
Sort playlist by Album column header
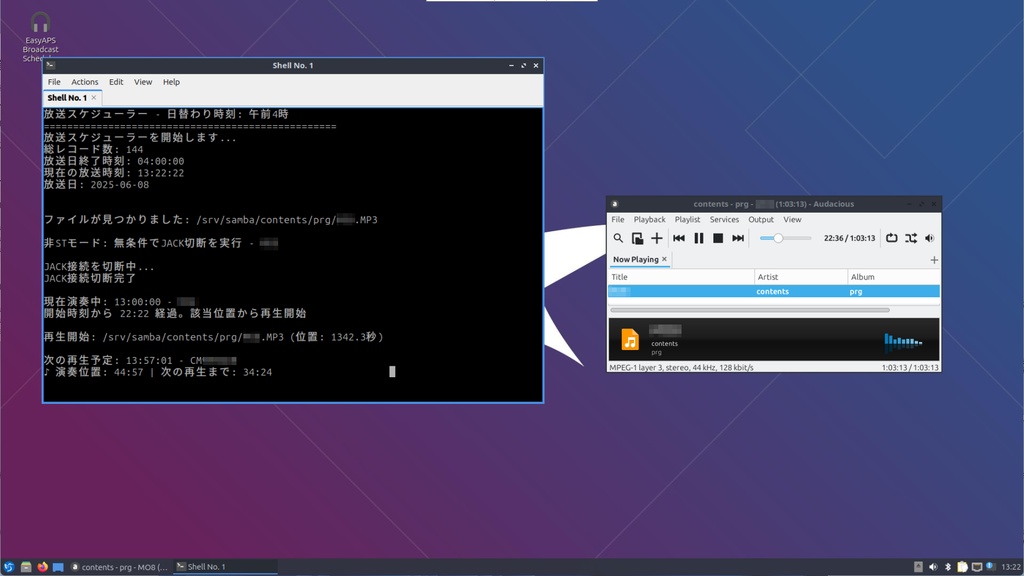coord(893,277)
